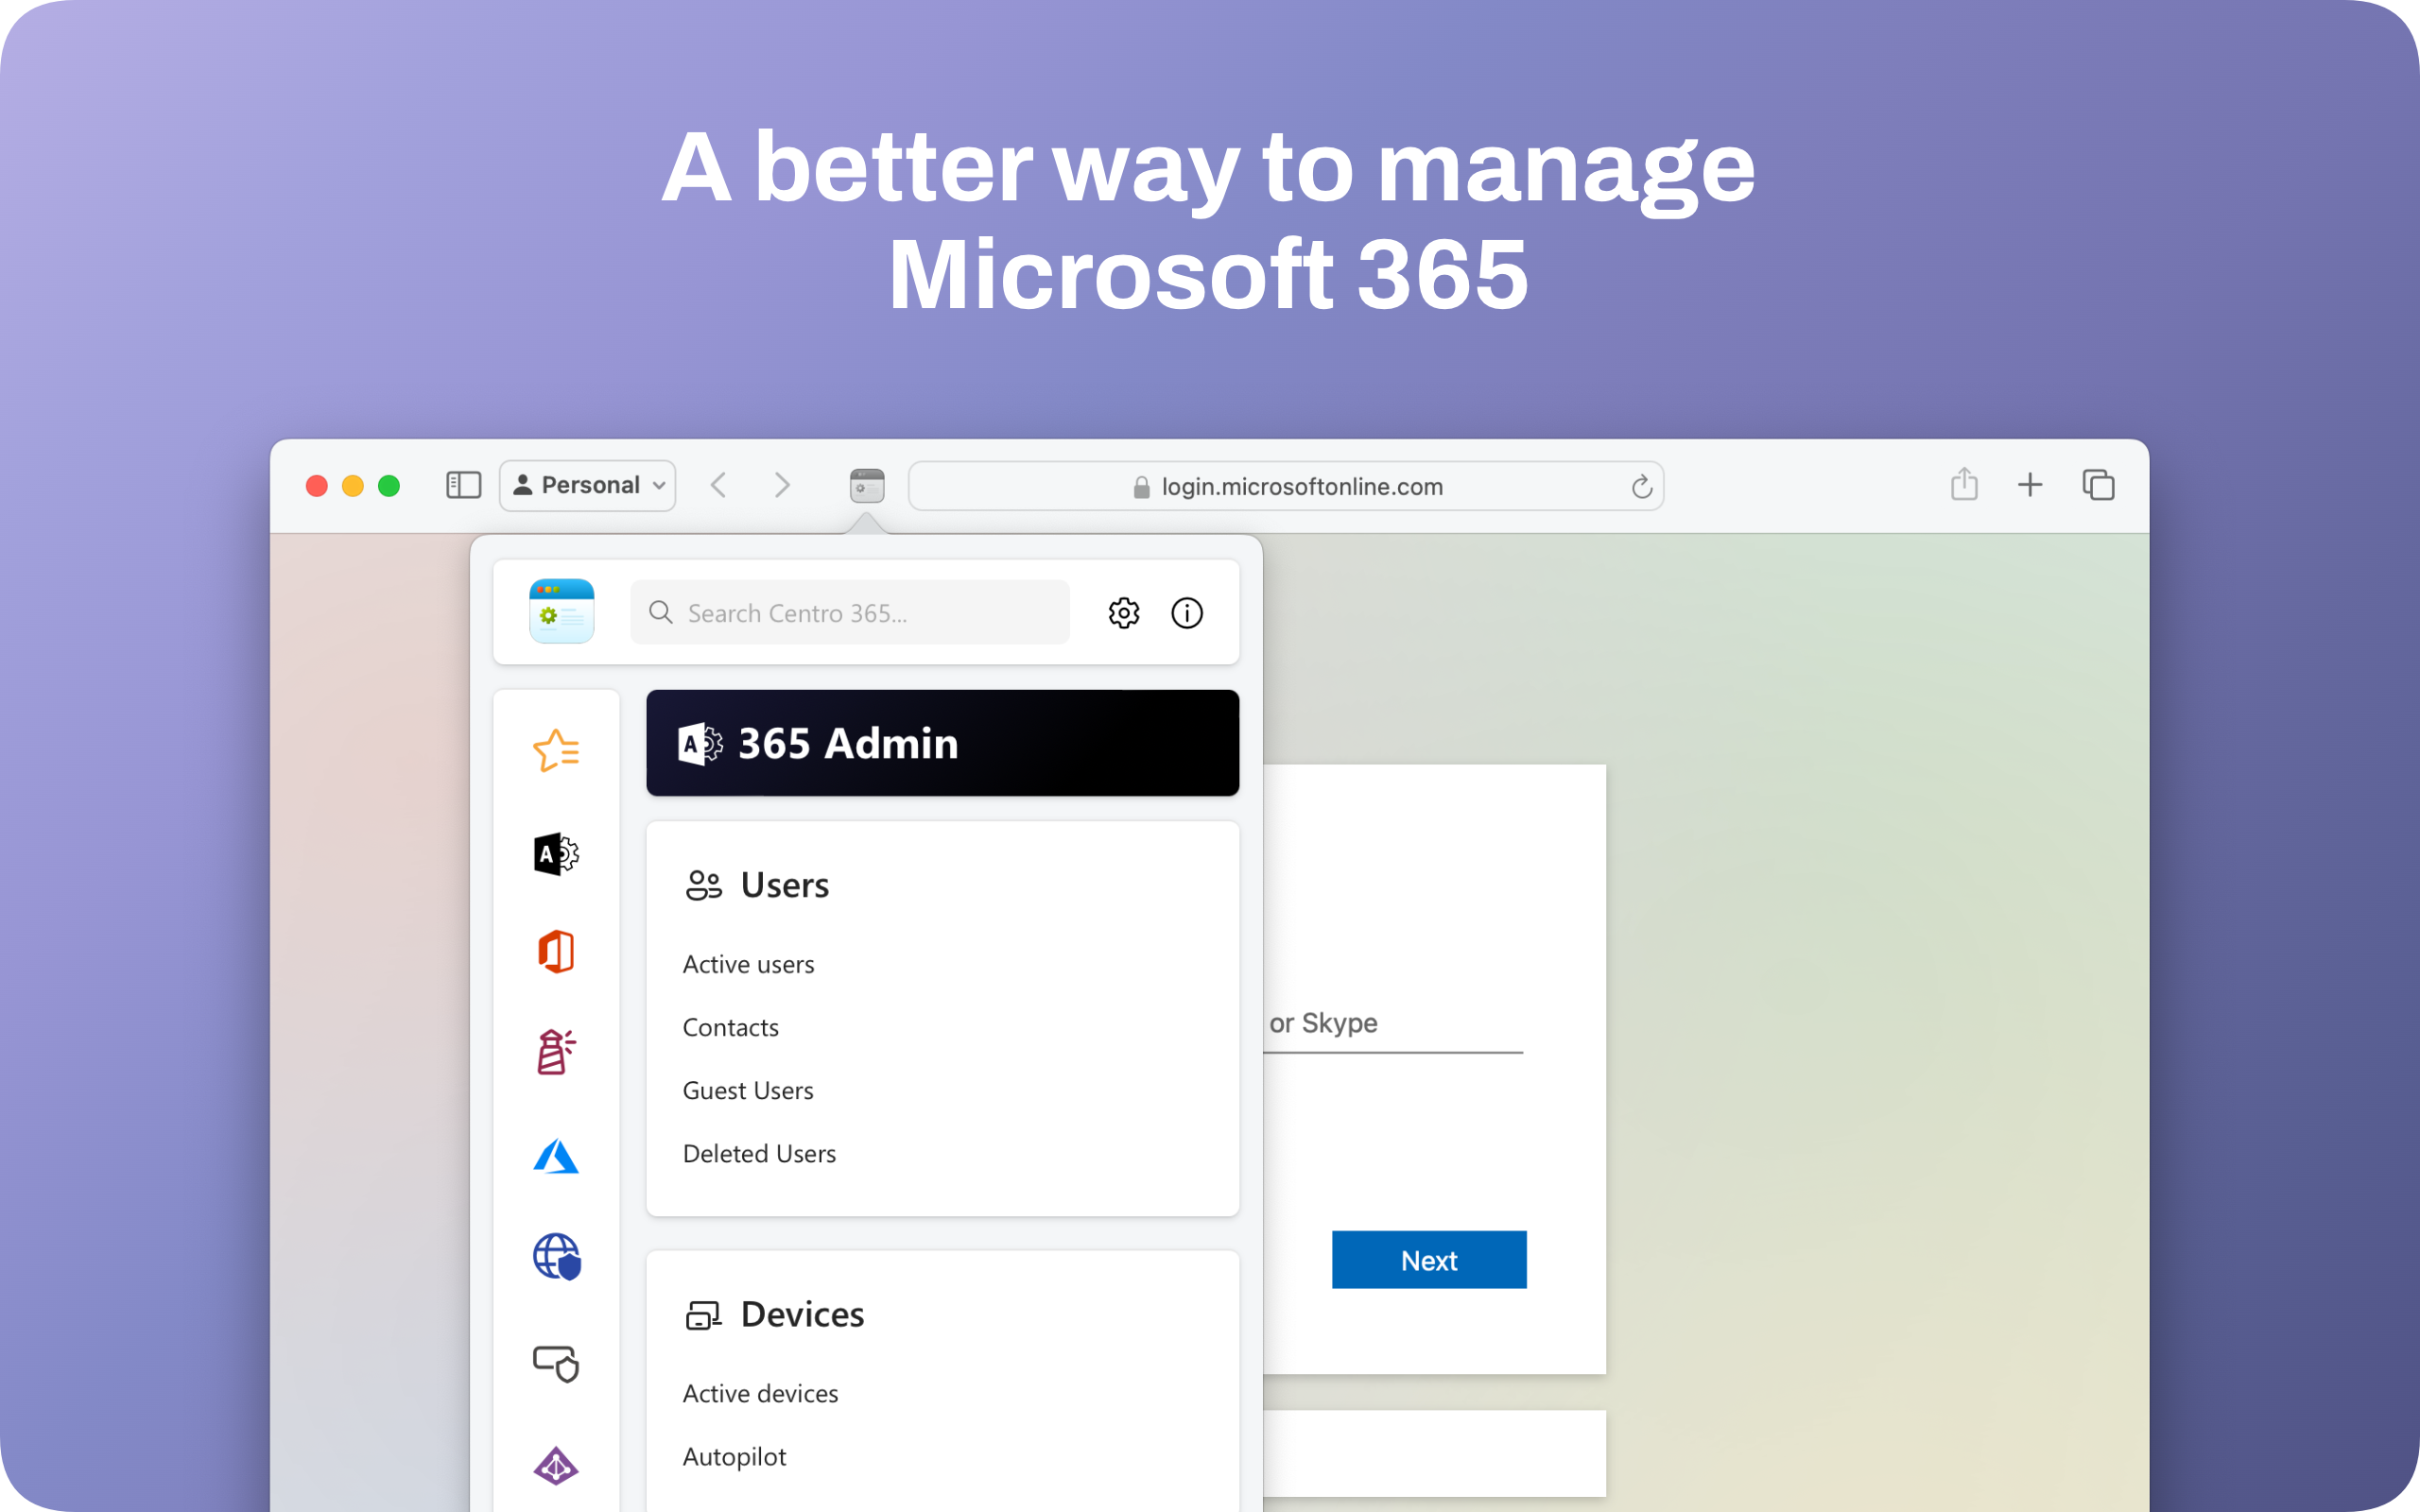2420x1512 pixels.
Task: Toggle the Safari sidebar button
Action: click(x=463, y=486)
